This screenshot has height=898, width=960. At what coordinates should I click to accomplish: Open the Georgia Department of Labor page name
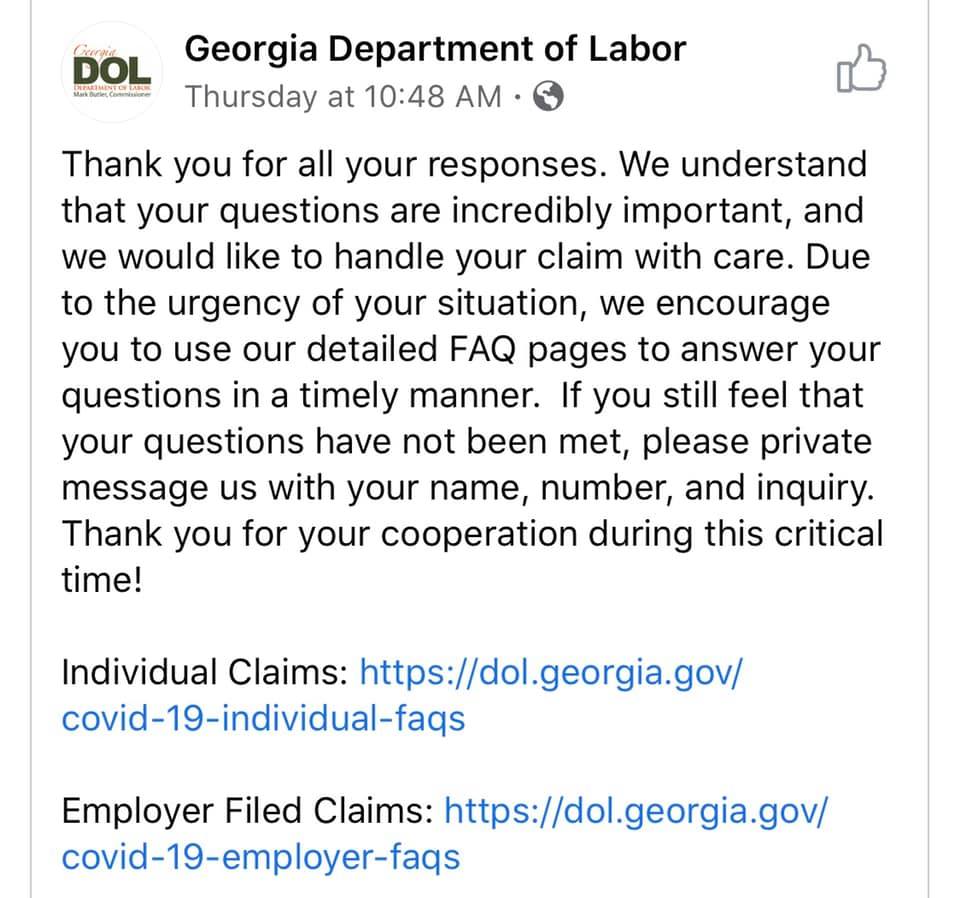[435, 49]
